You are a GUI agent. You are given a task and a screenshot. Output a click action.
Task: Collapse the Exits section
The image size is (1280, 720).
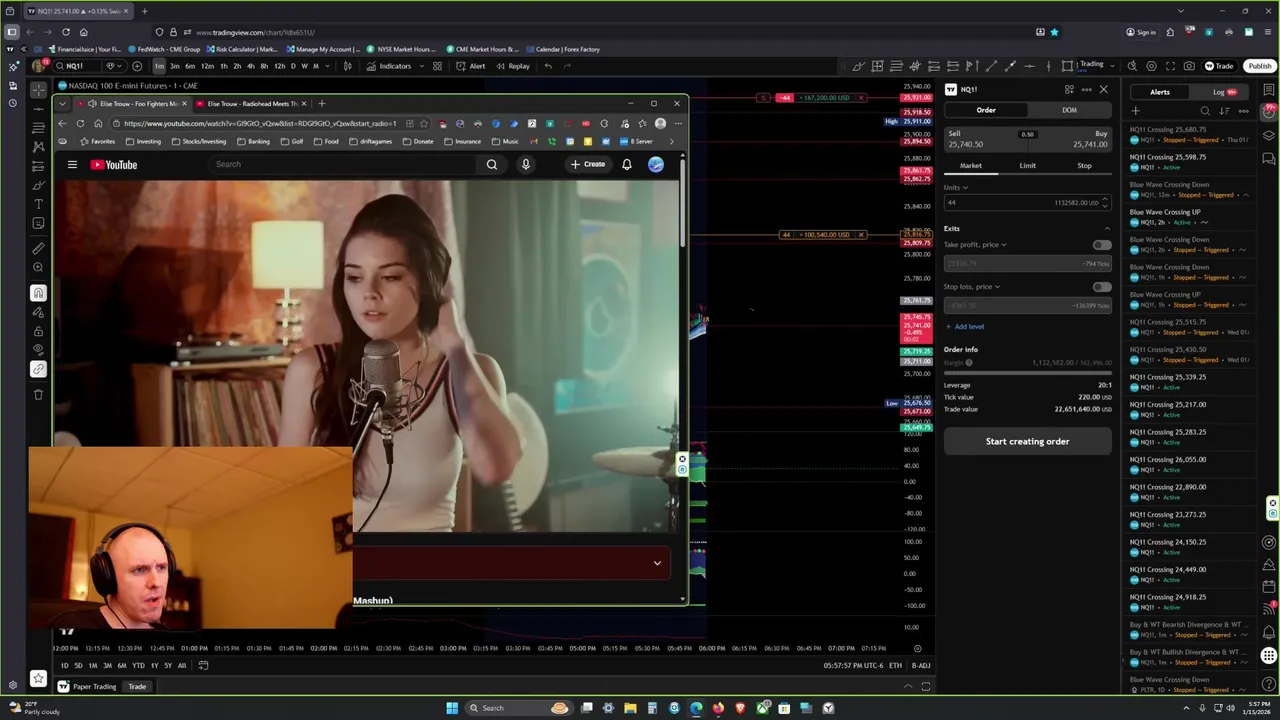(x=1106, y=229)
